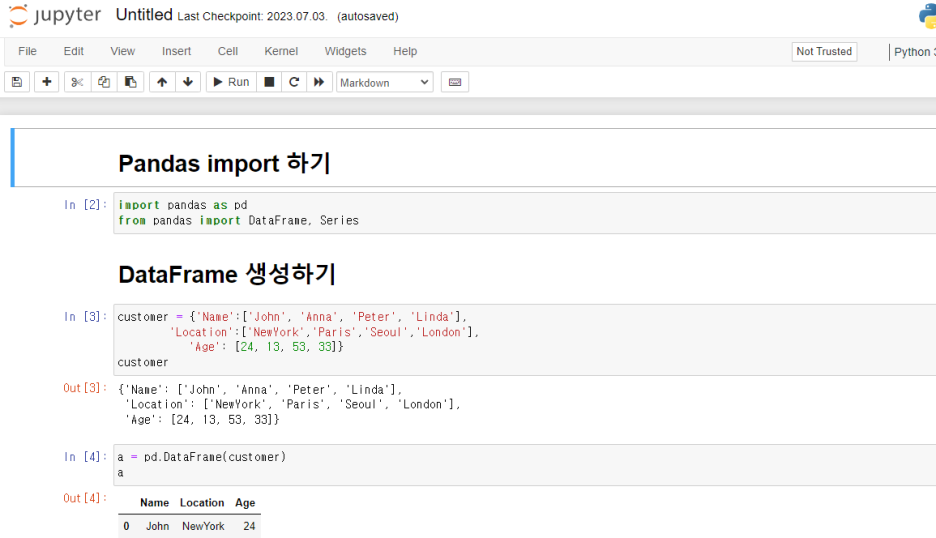Viewport: 936px width, 538px height.
Task: Click the John cell in table
Action: coord(158,526)
